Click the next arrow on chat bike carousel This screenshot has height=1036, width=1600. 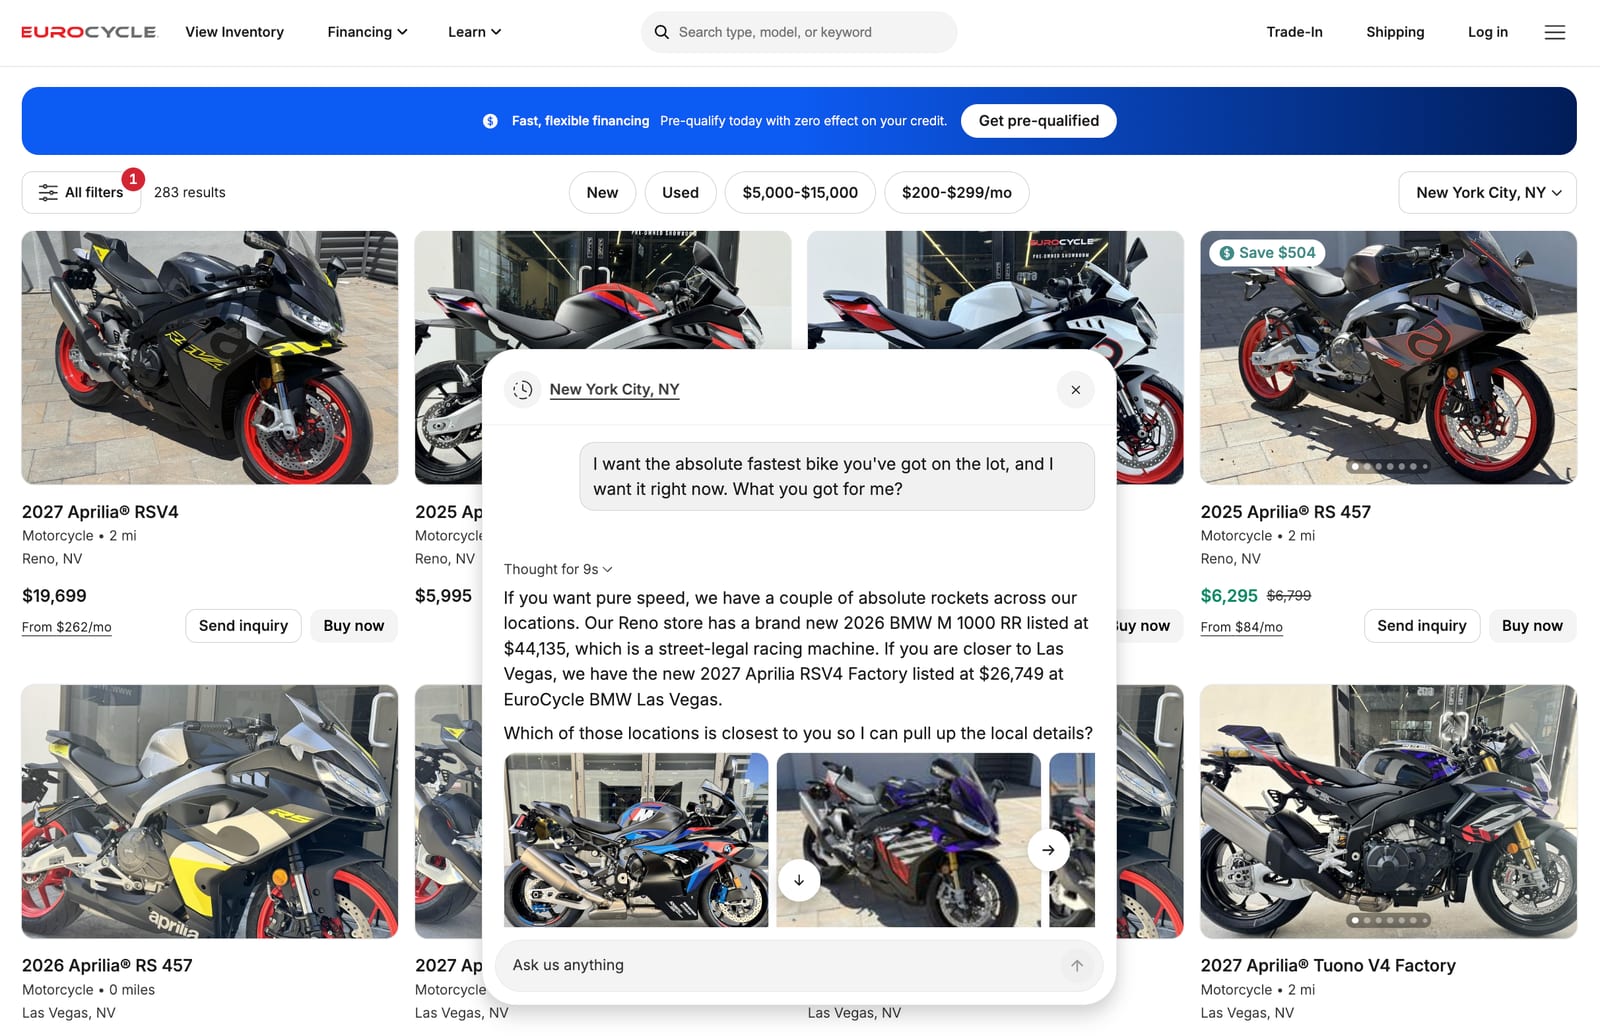coord(1048,850)
